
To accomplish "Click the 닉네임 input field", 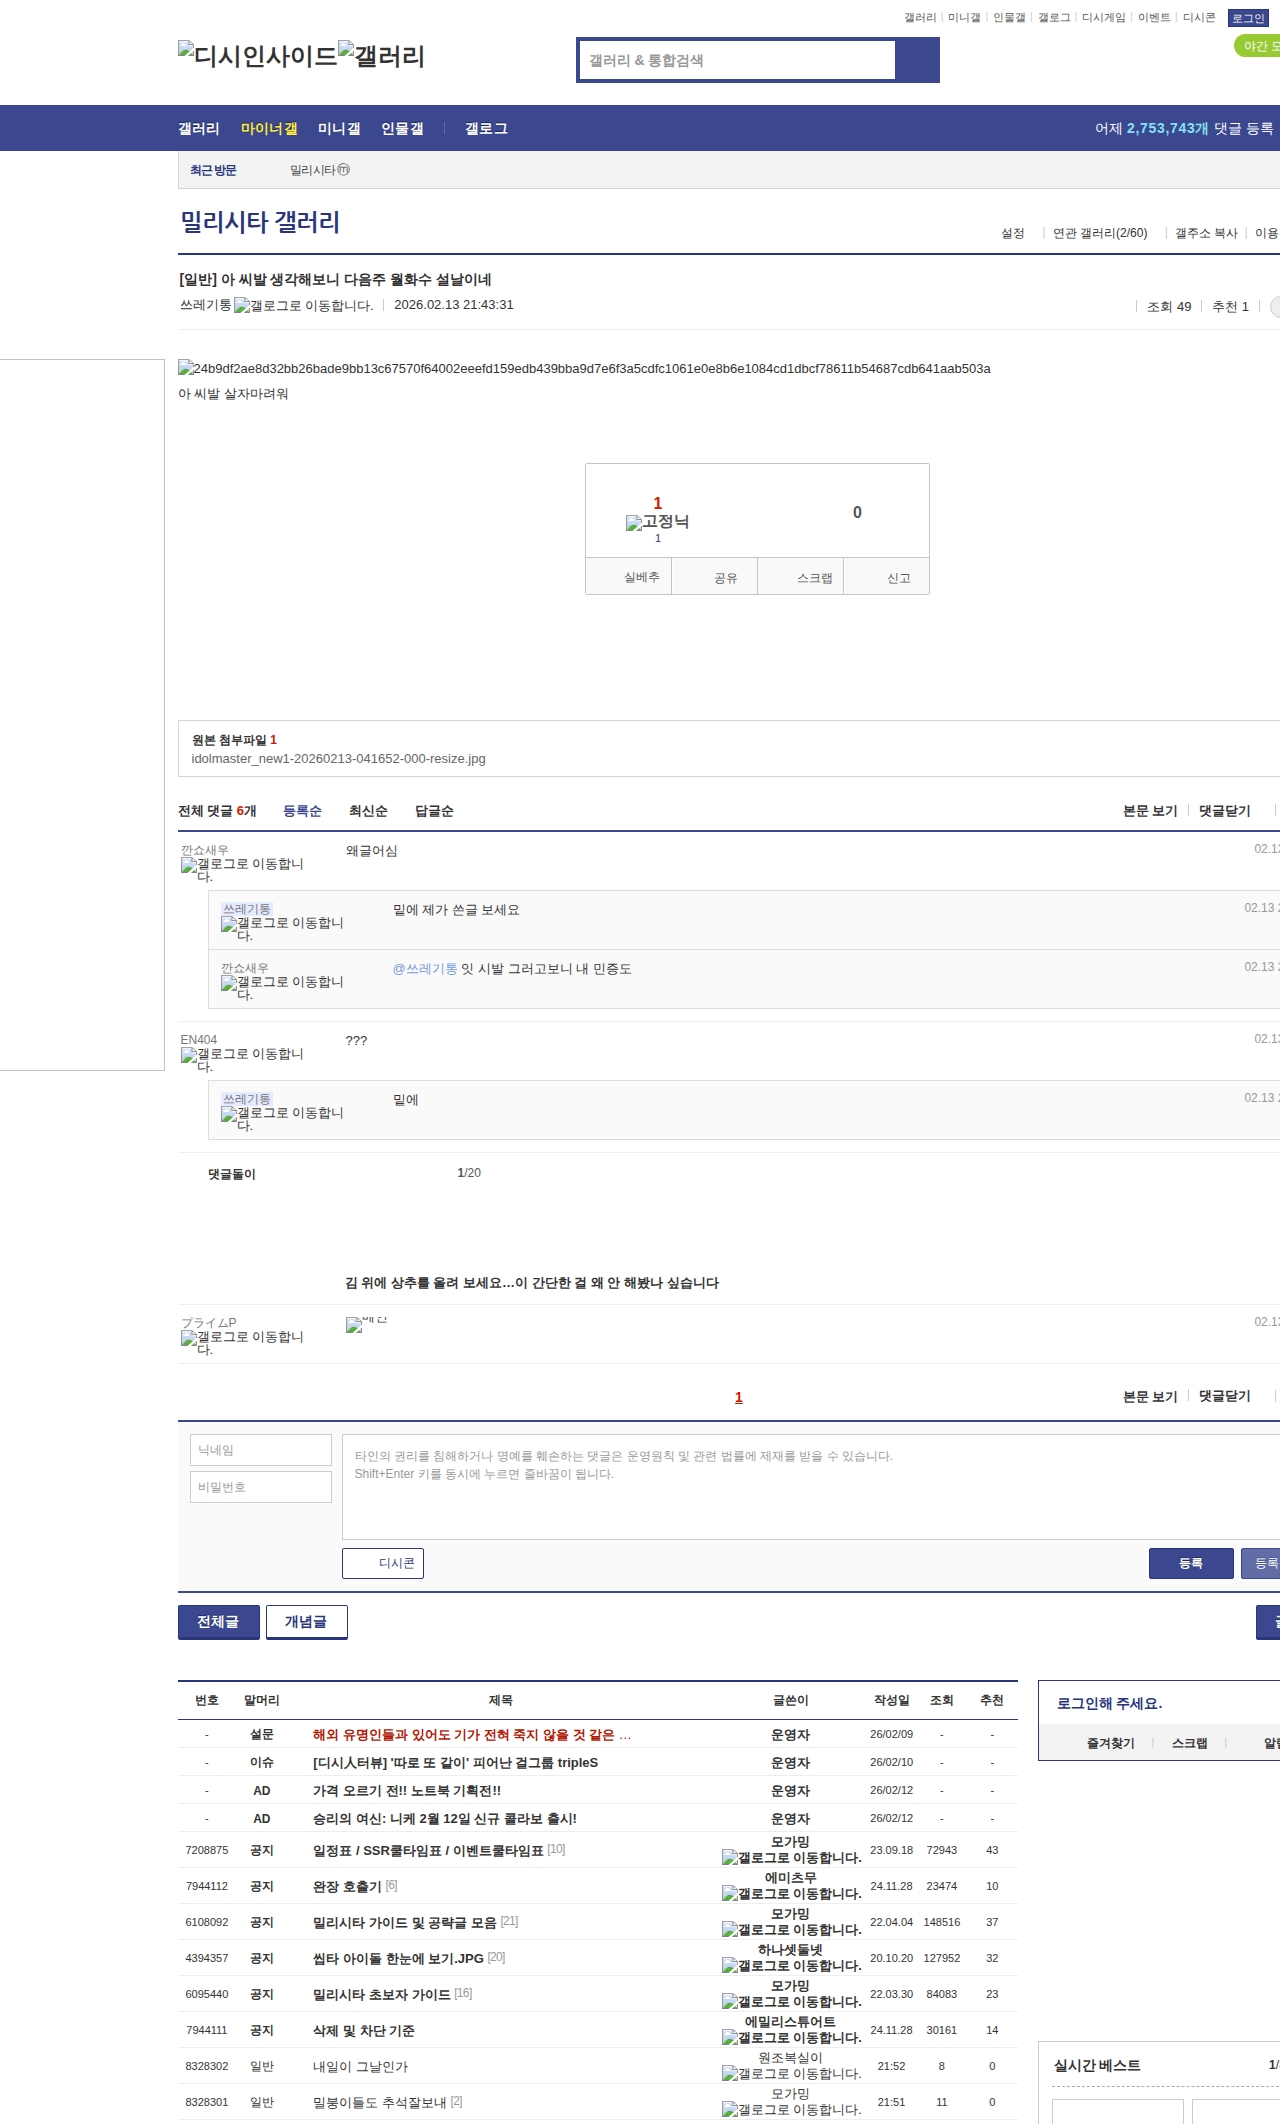I will [261, 1450].
